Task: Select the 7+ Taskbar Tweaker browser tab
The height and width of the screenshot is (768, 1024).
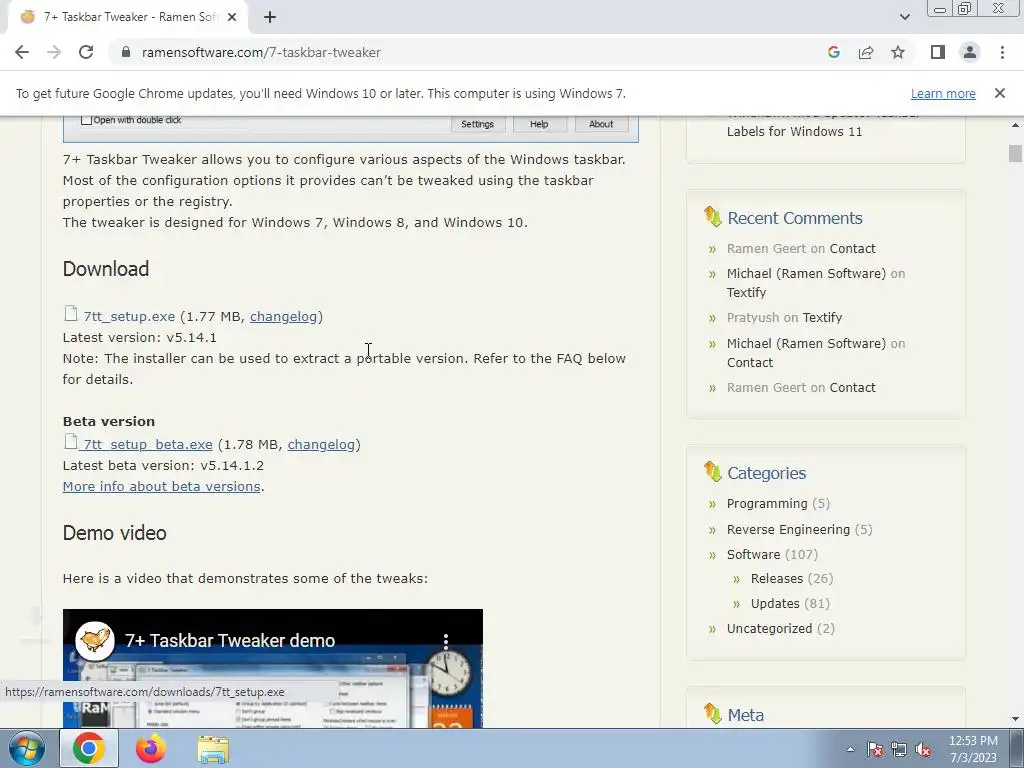Action: pyautogui.click(x=127, y=18)
